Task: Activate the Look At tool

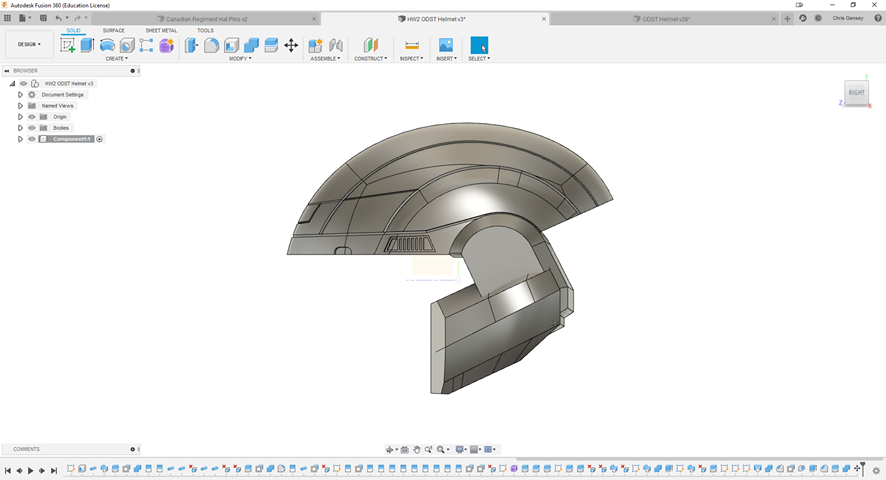Action: (405, 449)
